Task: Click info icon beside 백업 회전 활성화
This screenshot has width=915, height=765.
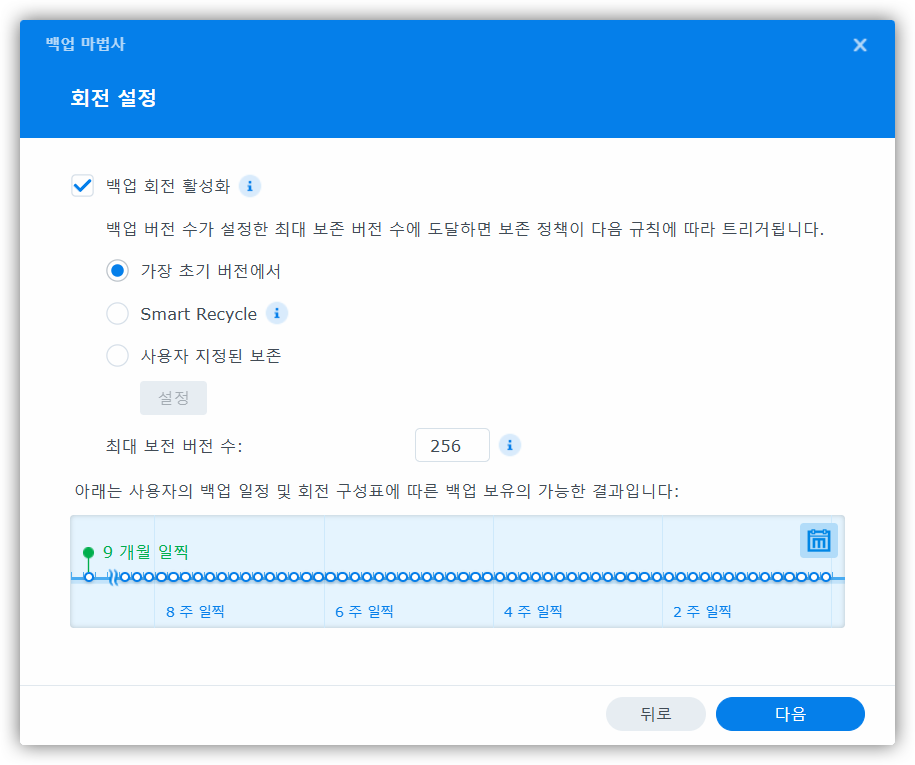Action: pyautogui.click(x=250, y=186)
